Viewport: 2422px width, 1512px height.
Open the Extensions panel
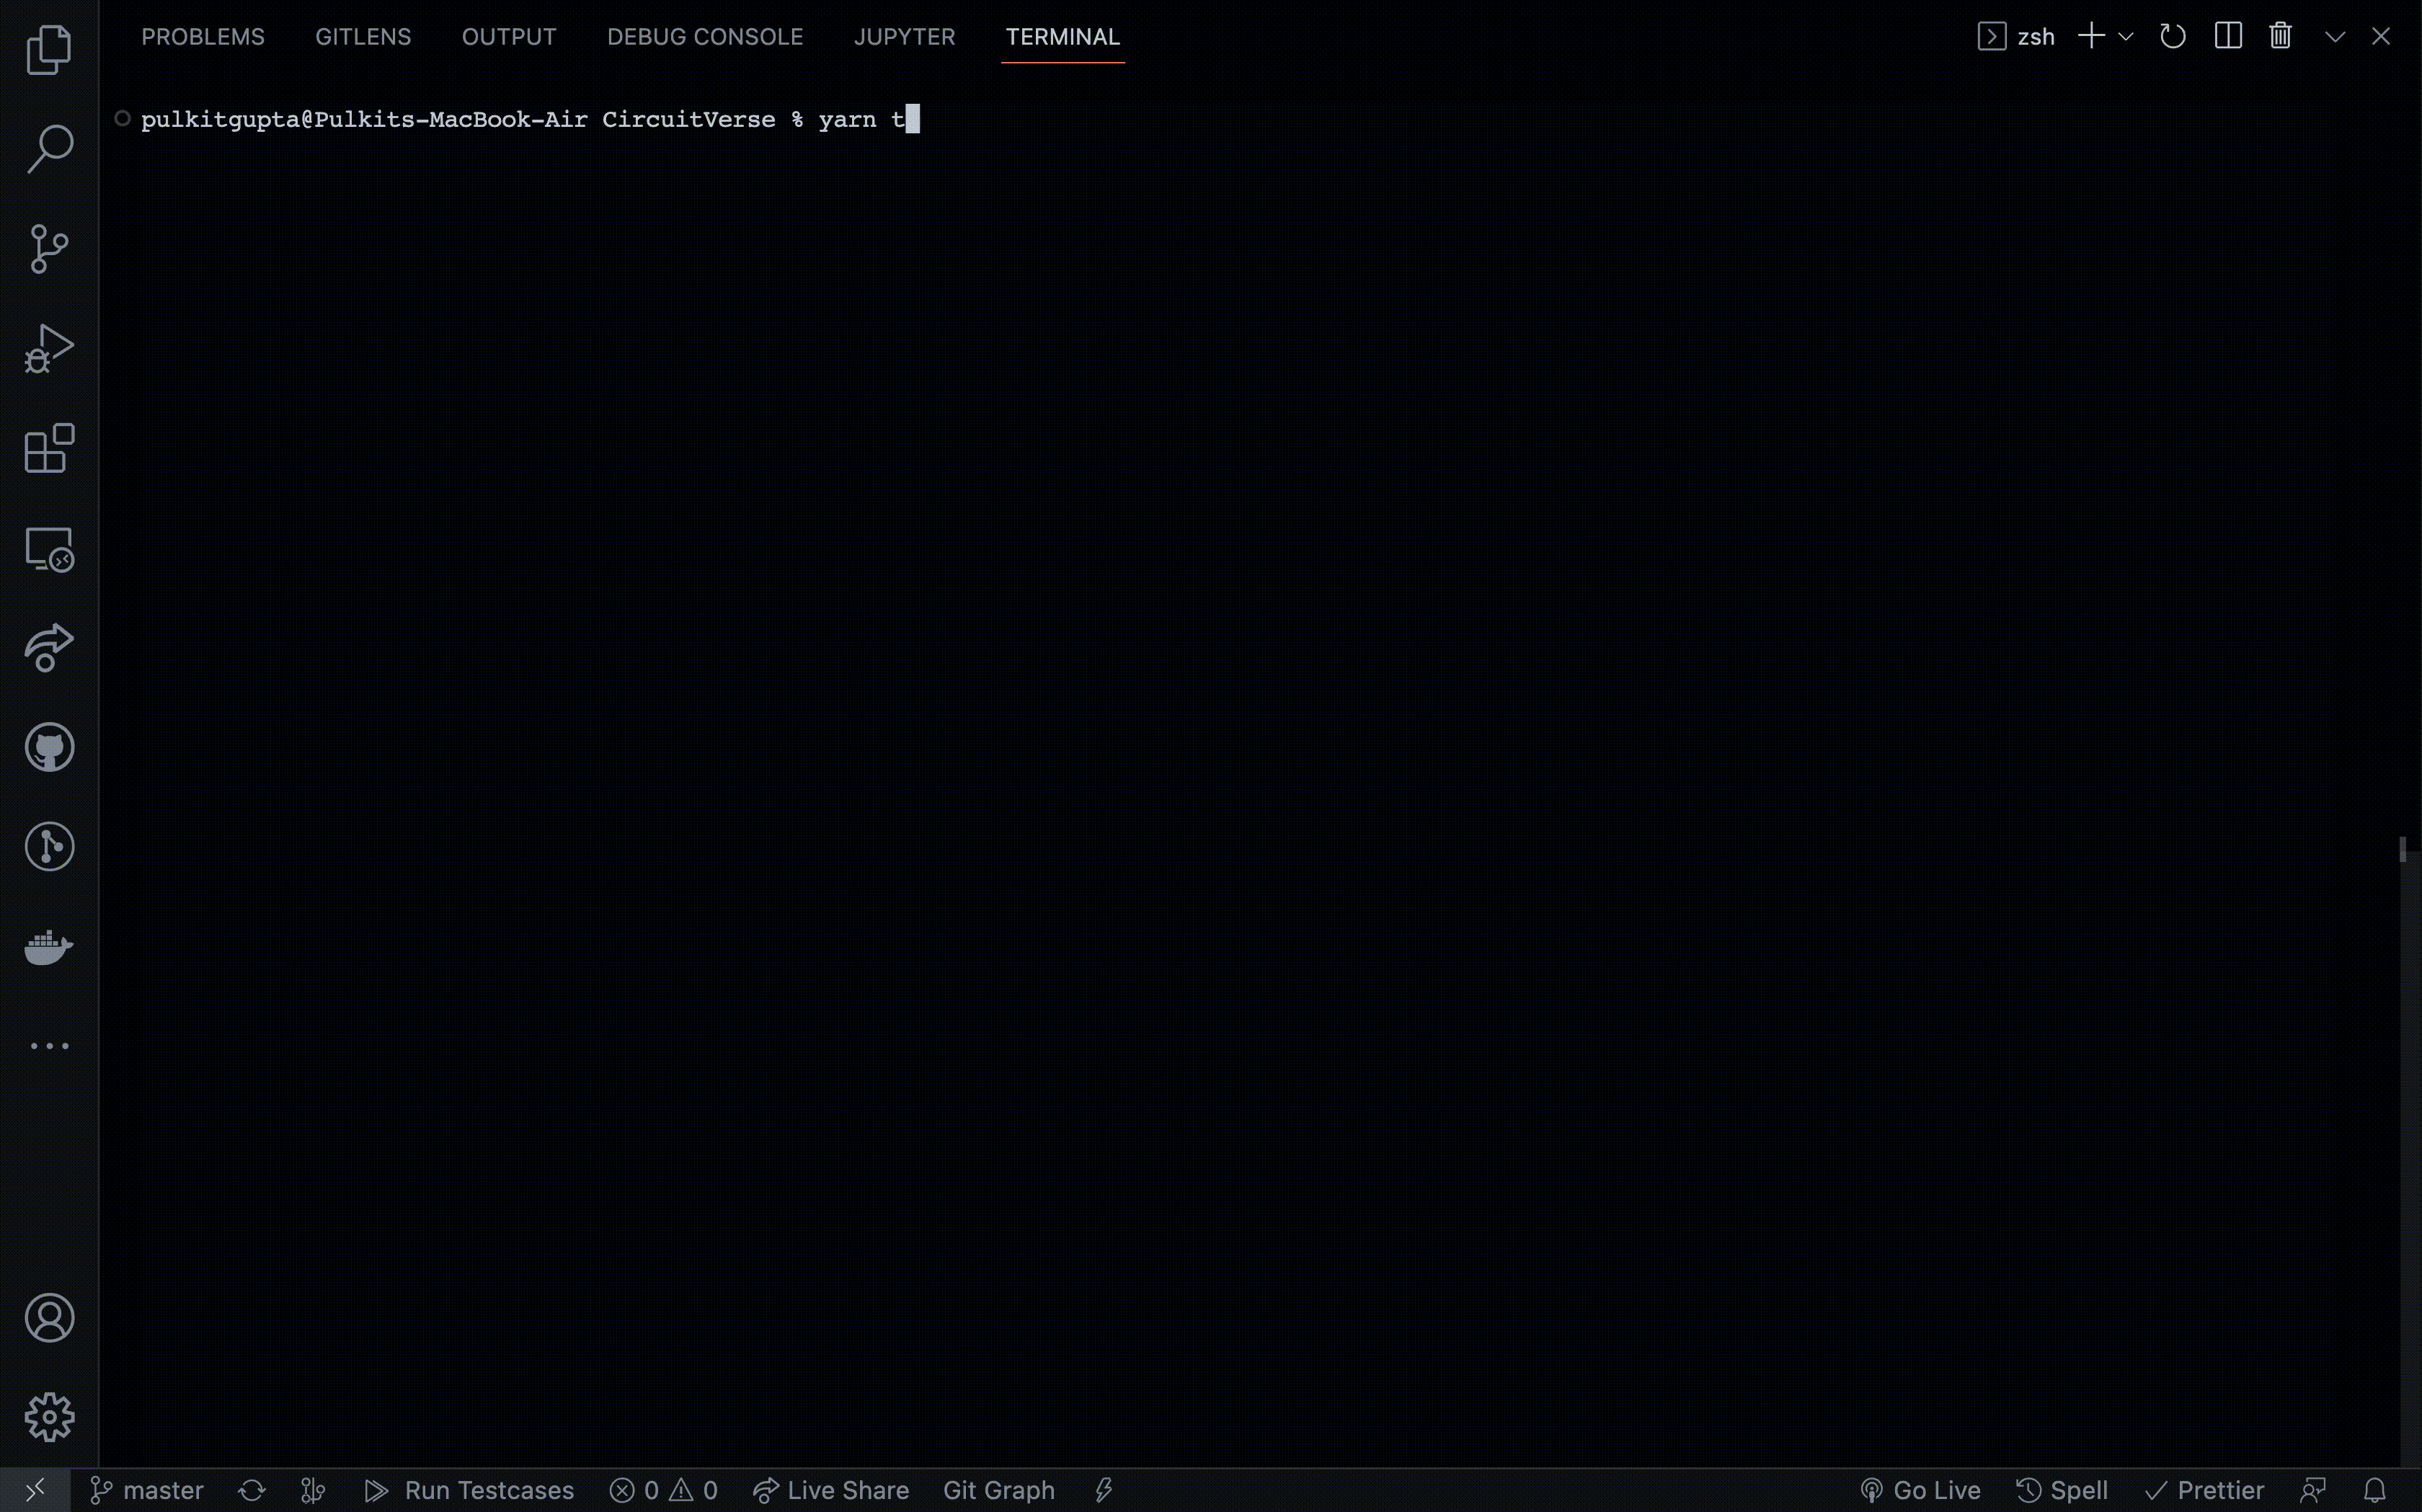click(x=48, y=449)
